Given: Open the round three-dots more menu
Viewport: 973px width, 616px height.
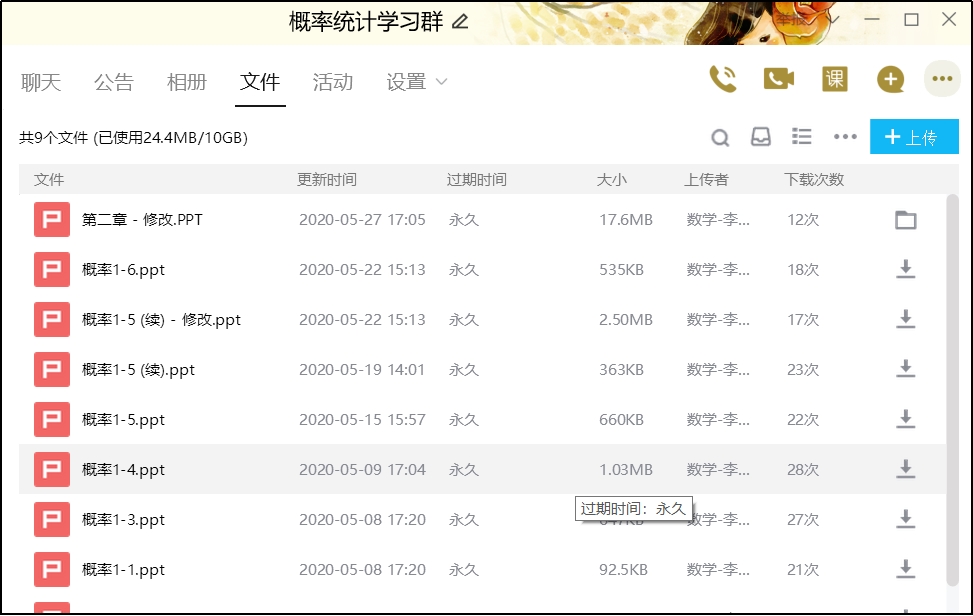Looking at the screenshot, I should click(942, 79).
